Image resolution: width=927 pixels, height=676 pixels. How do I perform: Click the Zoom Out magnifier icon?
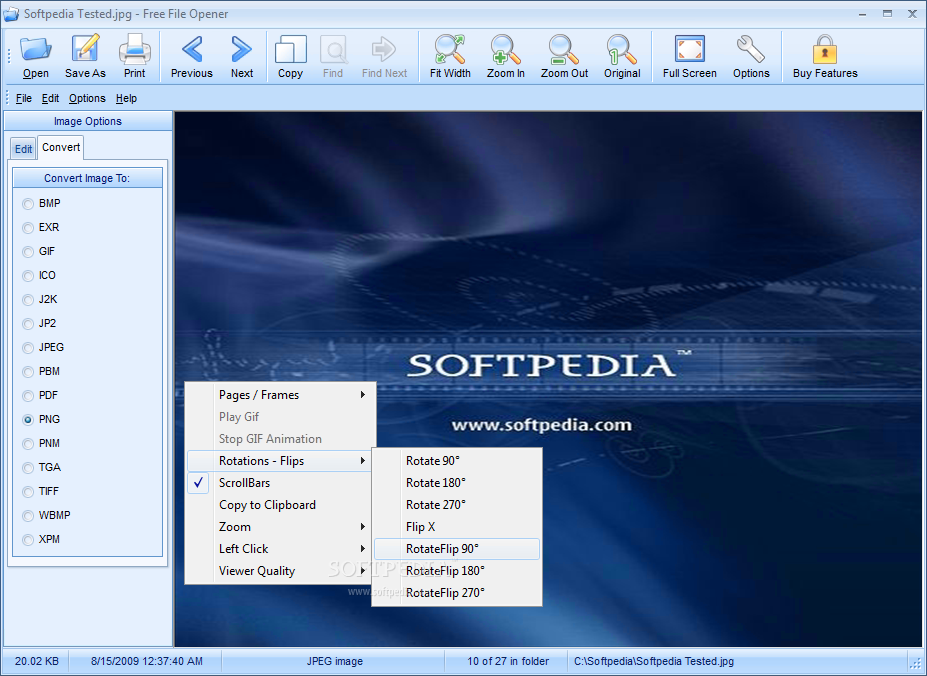[x=564, y=49]
